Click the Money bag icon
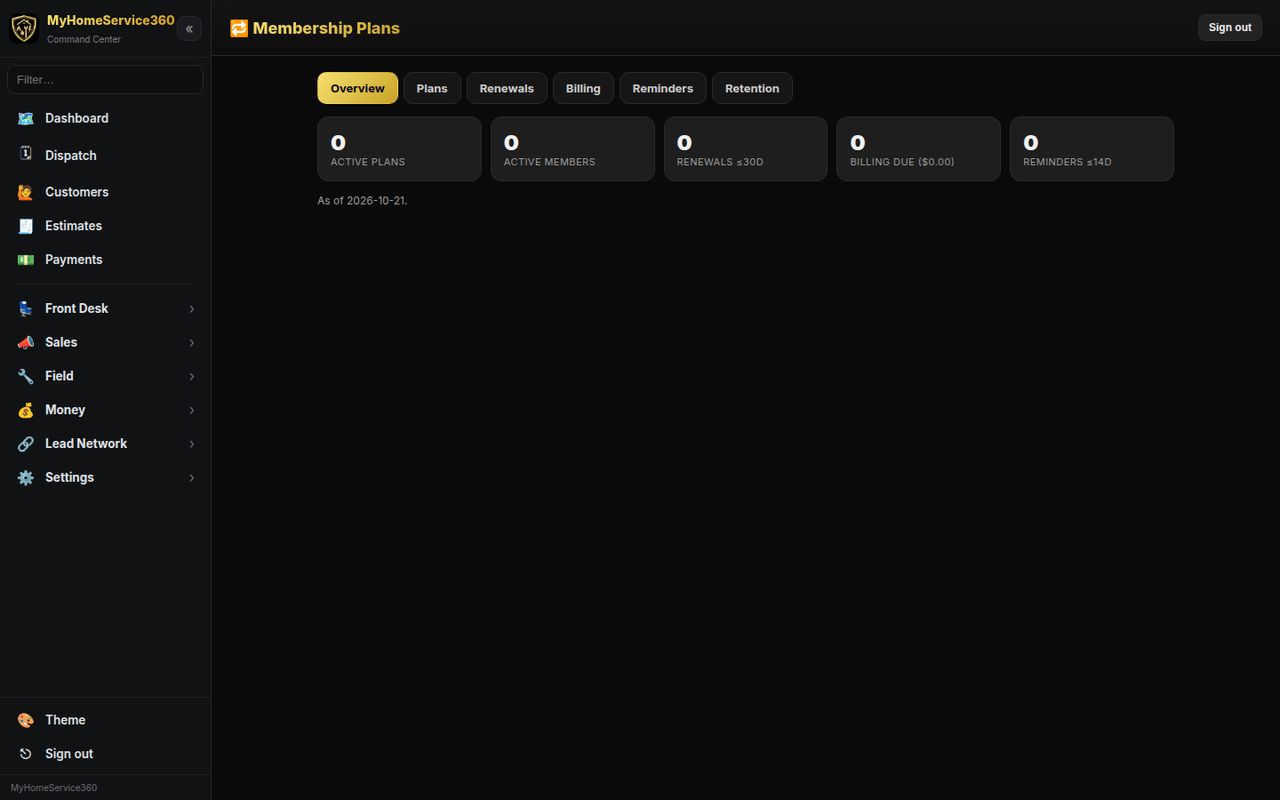The height and width of the screenshot is (800, 1280). coord(26,411)
